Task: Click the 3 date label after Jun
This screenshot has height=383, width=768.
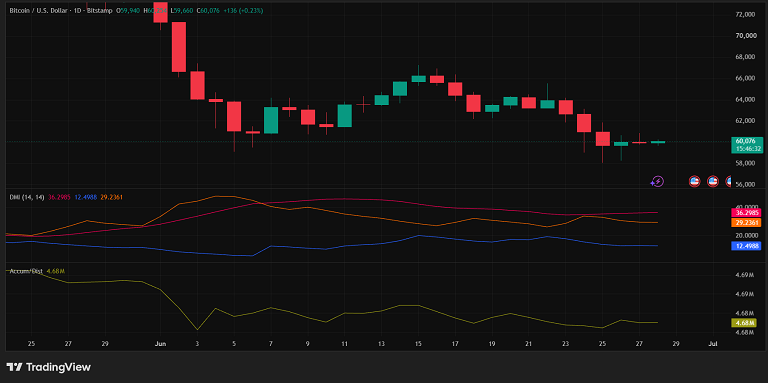Action: (197, 344)
